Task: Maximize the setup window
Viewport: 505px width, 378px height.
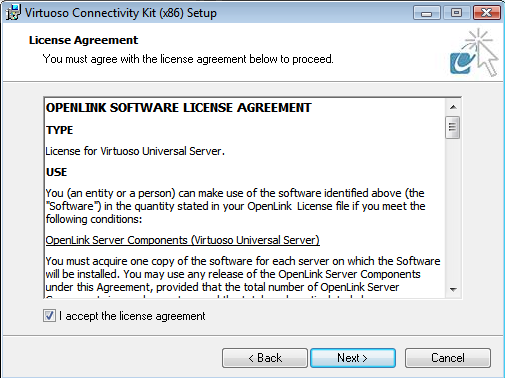Action: pos(456,13)
